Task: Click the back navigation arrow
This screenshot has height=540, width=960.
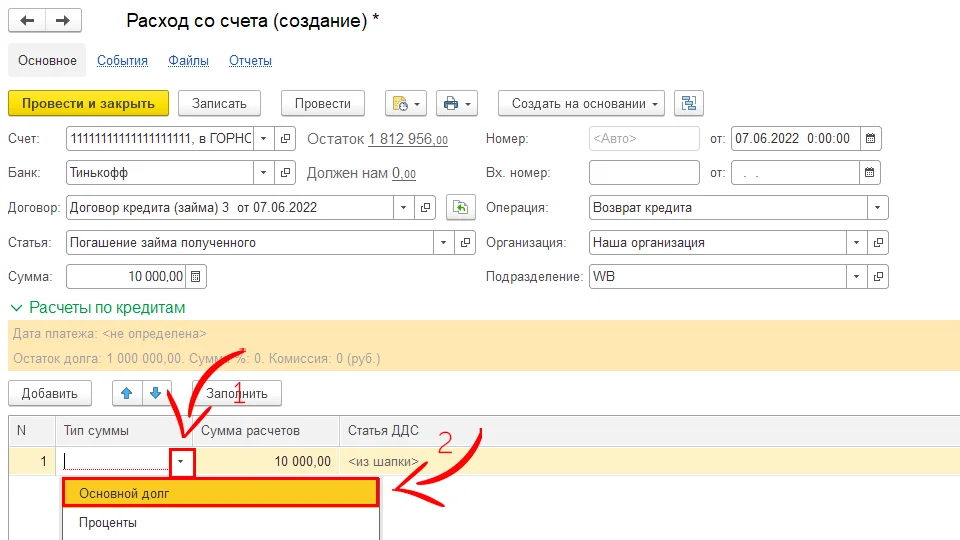Action: click(x=27, y=21)
